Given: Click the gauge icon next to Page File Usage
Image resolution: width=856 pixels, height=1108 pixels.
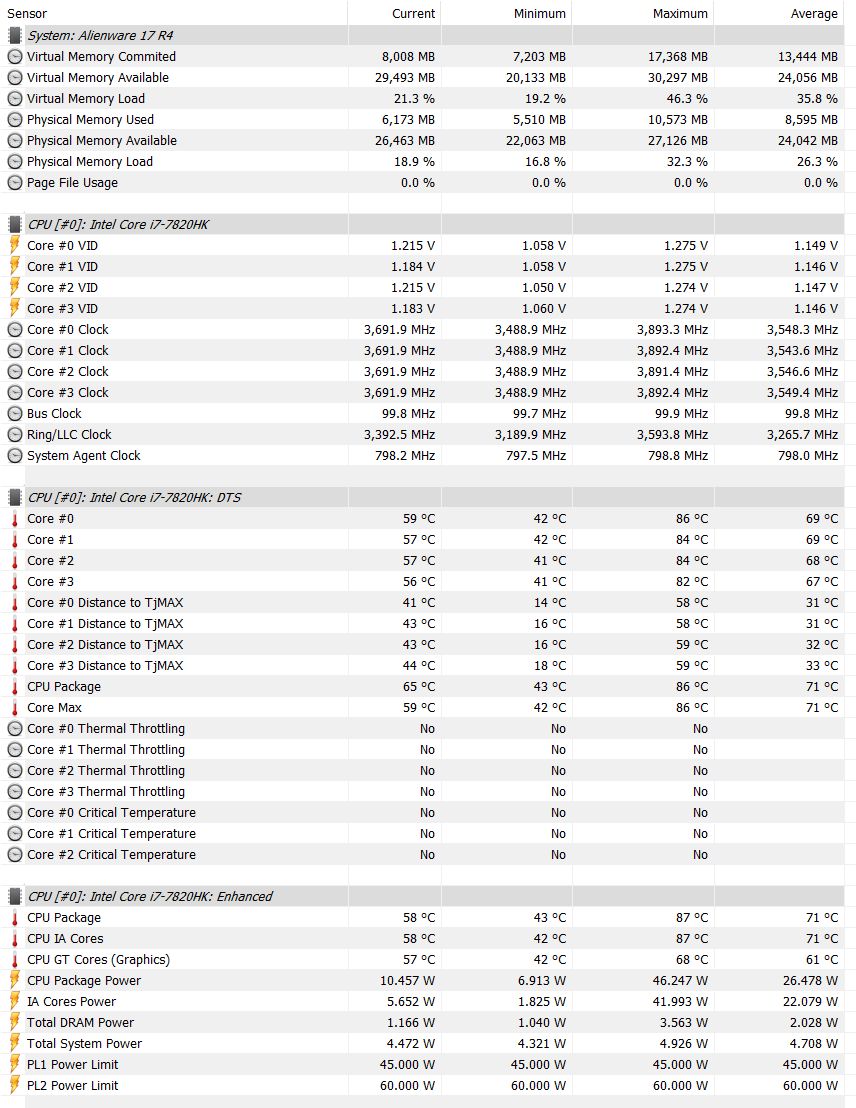Looking at the screenshot, I should [x=14, y=183].
